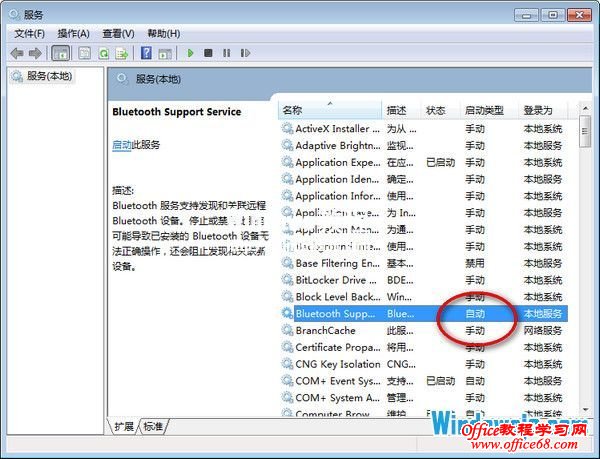The image size is (600, 459).
Task: Click gear icon of Adaptive Brightn... row
Action: point(287,145)
